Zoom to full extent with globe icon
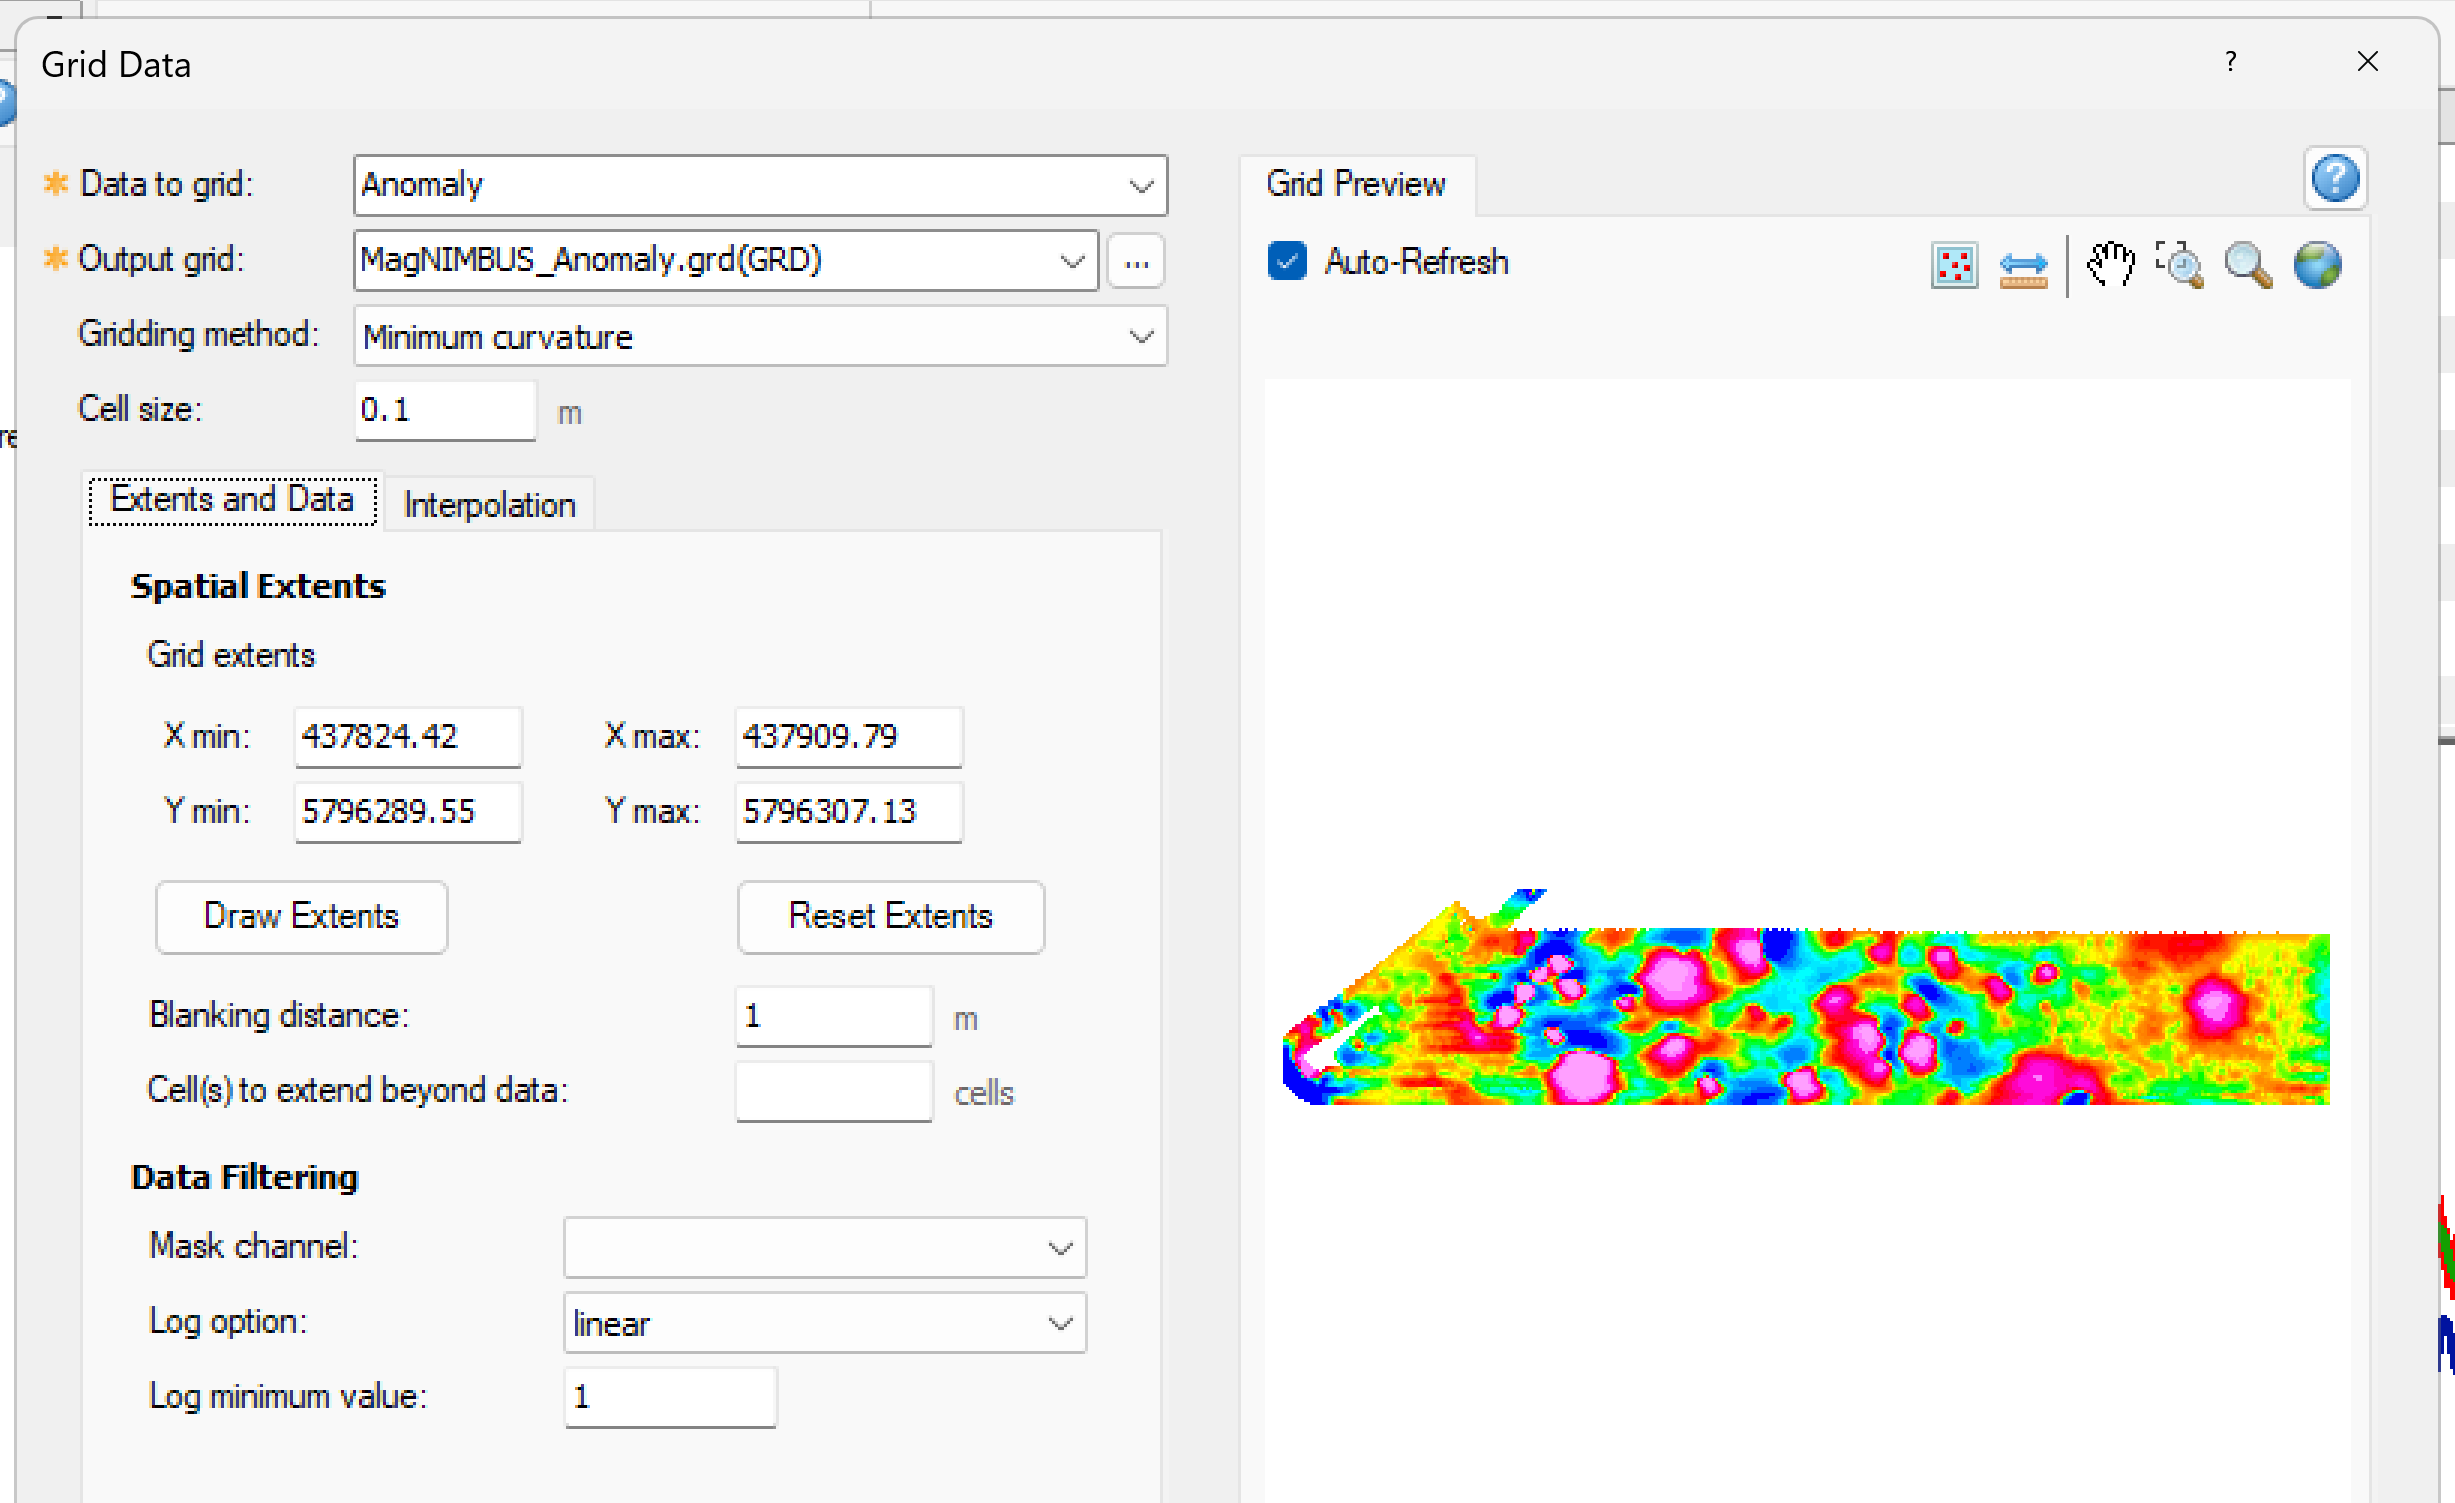Image resolution: width=2455 pixels, height=1503 pixels. (2318, 265)
